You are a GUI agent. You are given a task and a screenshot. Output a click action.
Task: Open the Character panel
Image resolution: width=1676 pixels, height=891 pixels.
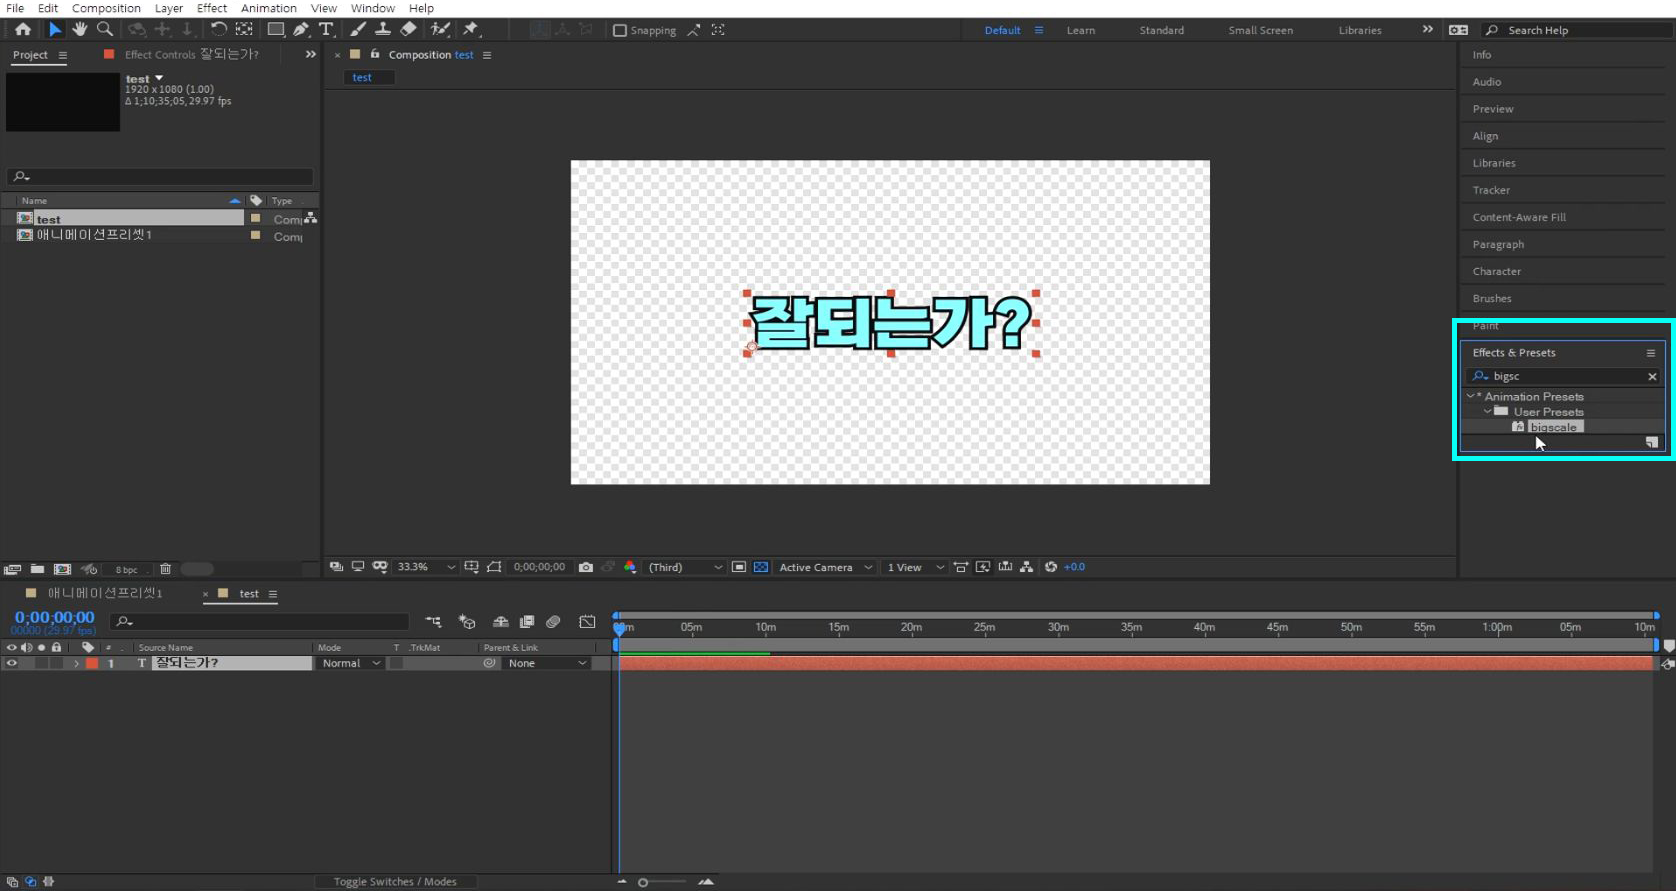[x=1496, y=271]
